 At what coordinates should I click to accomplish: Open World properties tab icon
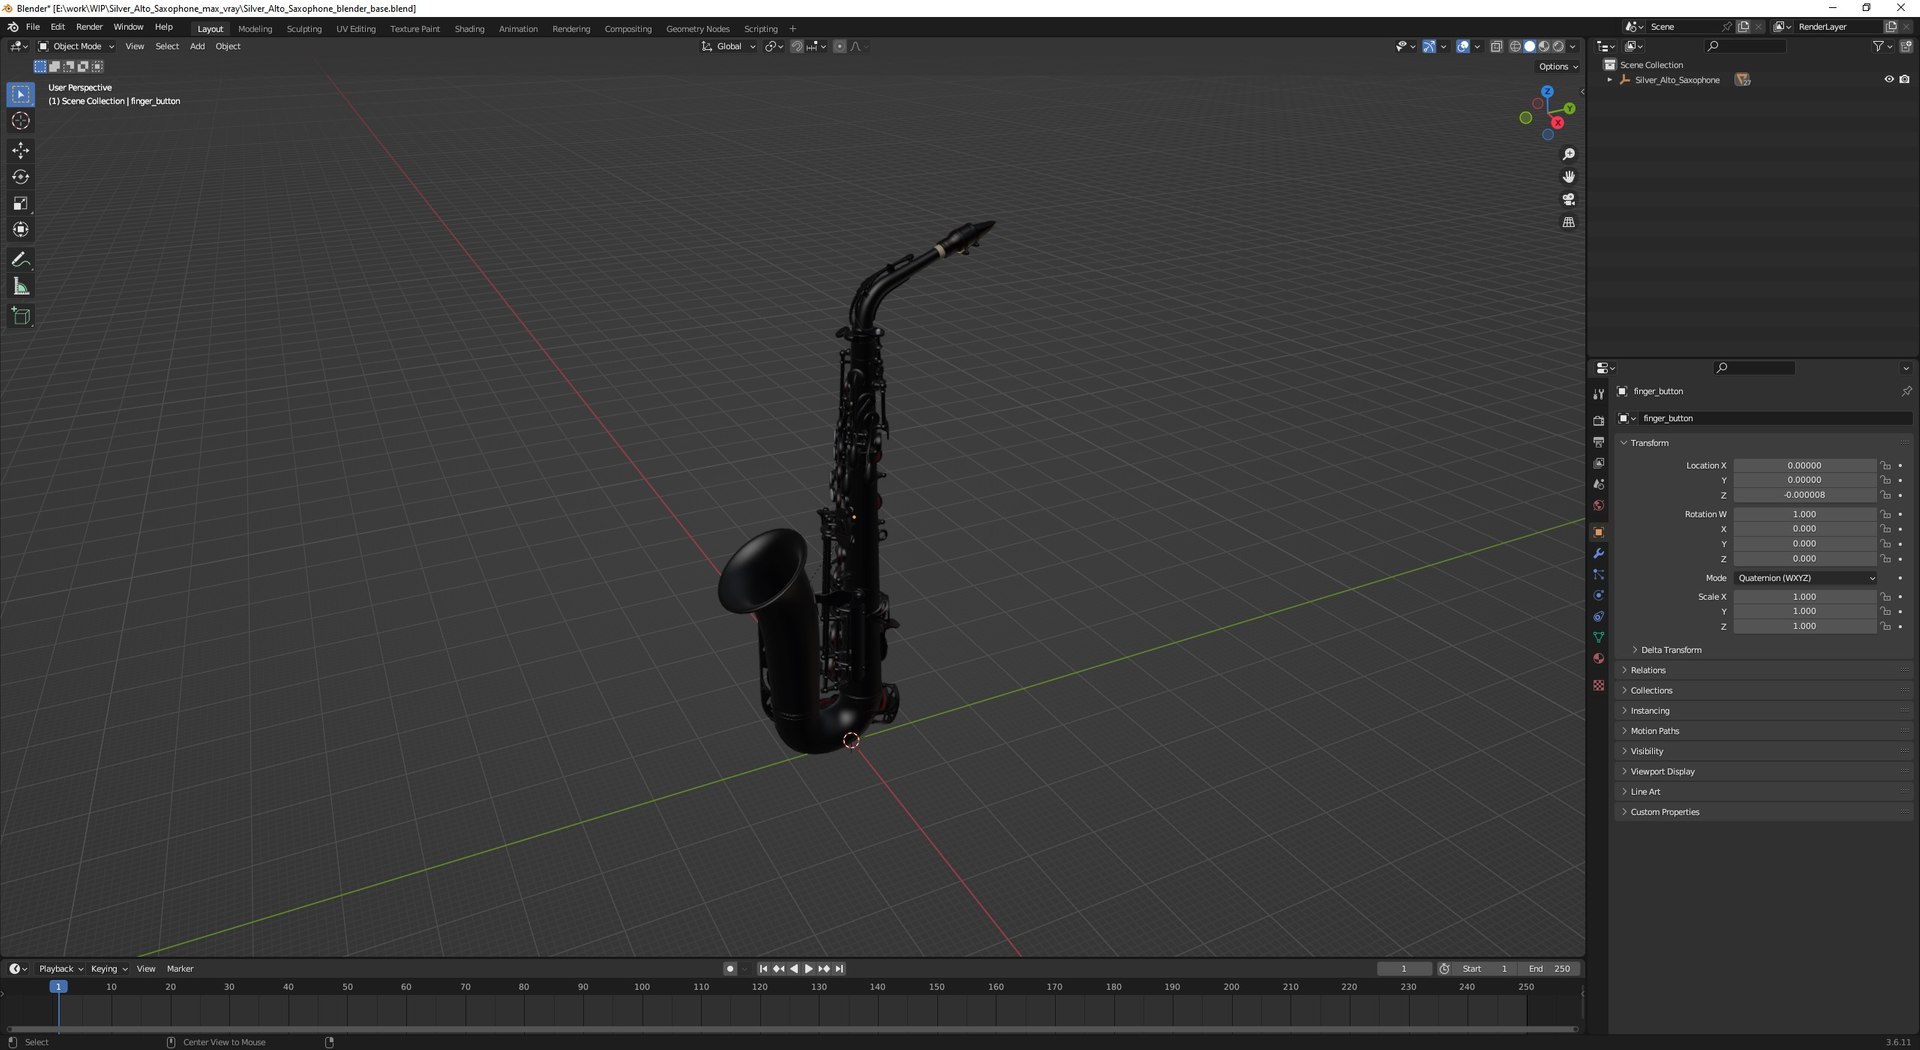[1598, 505]
